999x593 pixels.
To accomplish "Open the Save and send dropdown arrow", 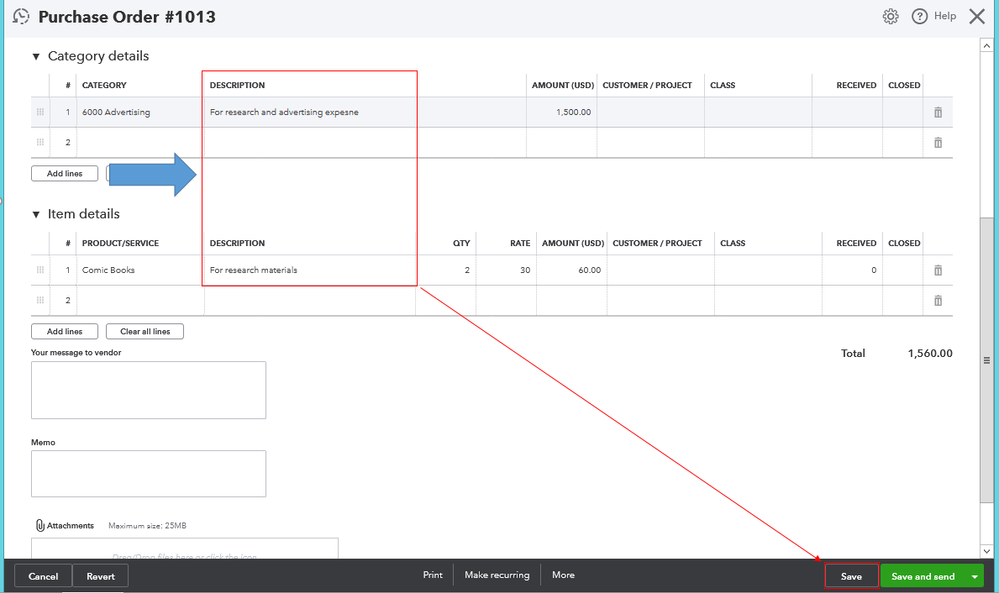I will click(974, 576).
